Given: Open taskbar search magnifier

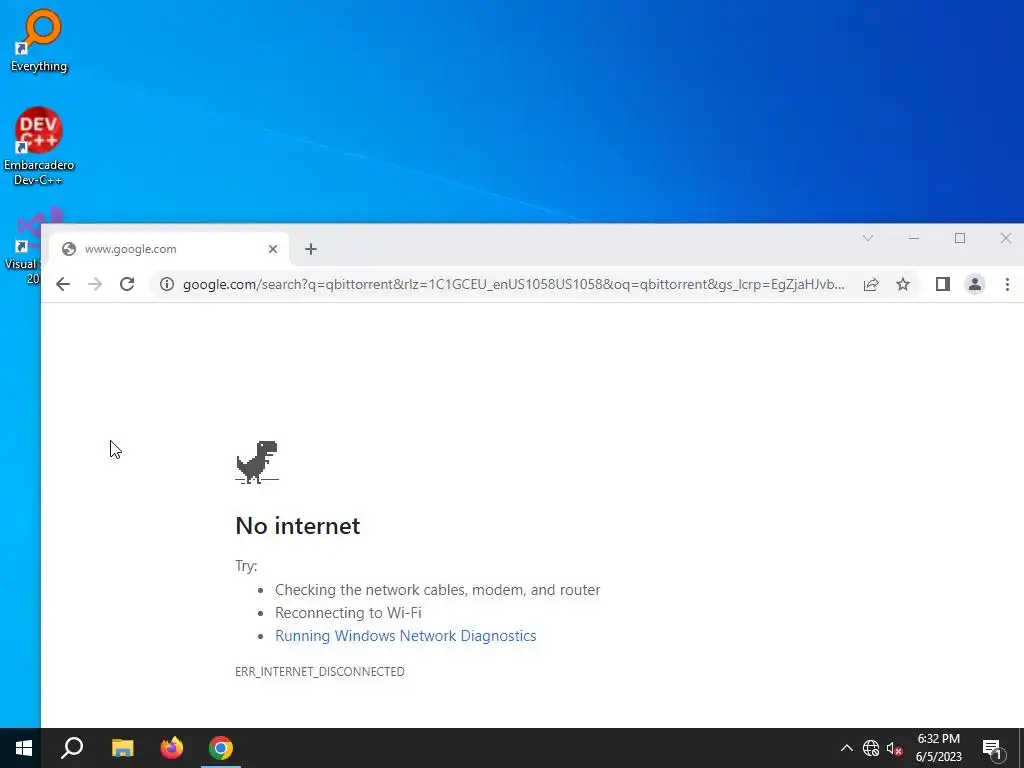Looking at the screenshot, I should click(x=72, y=748).
